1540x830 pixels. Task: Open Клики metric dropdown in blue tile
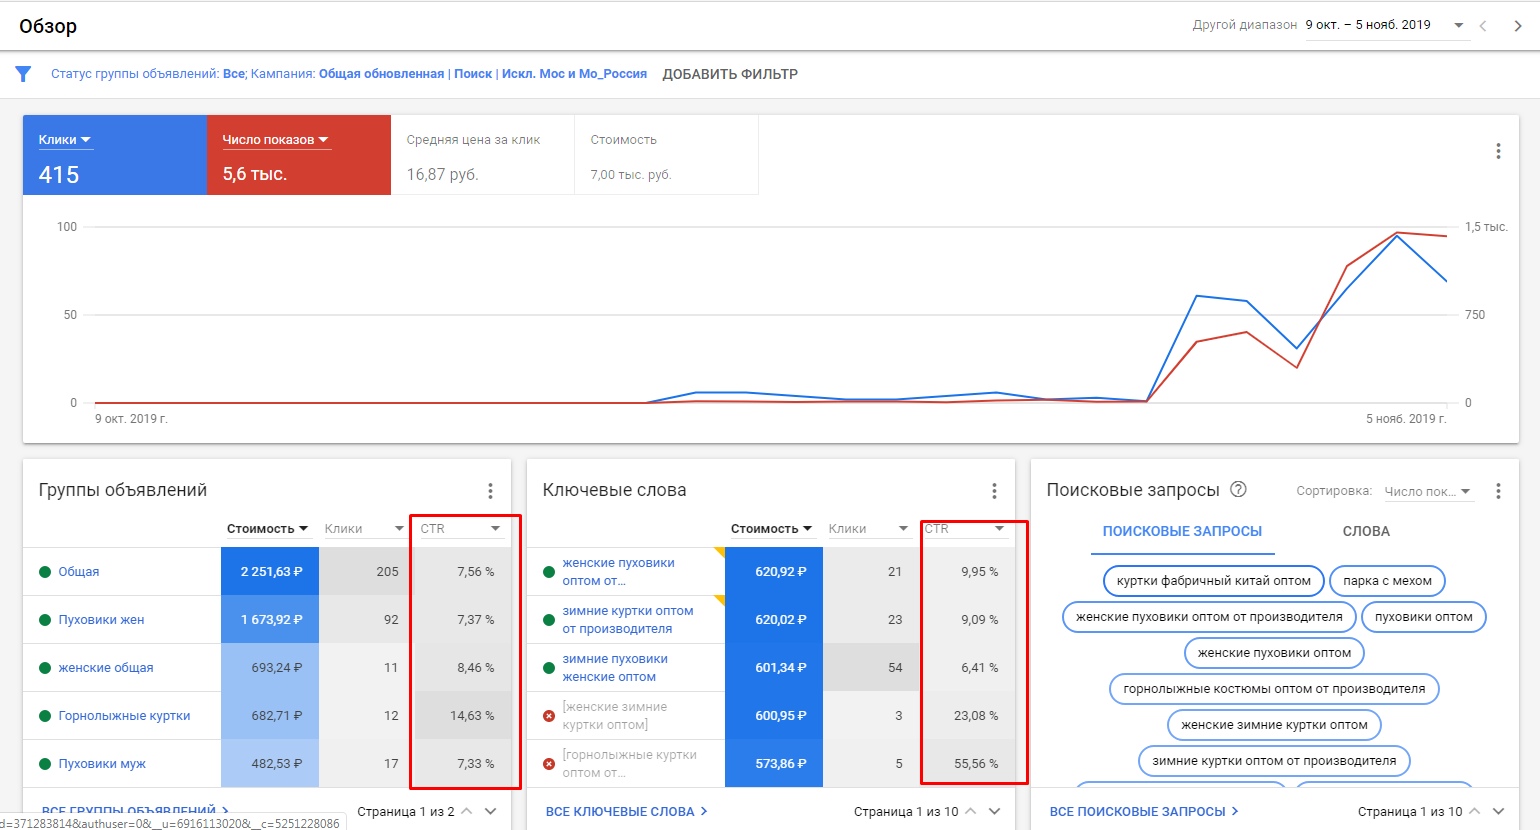pos(65,140)
